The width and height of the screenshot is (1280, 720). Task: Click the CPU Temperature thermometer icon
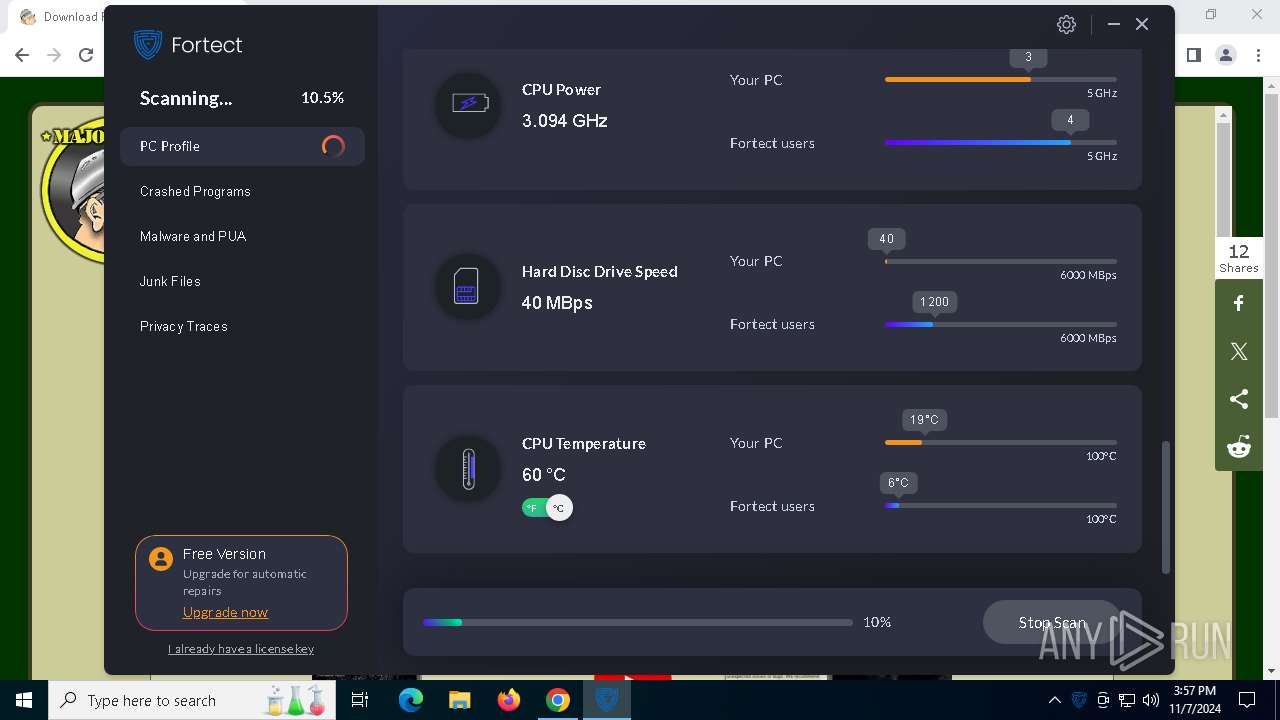468,468
